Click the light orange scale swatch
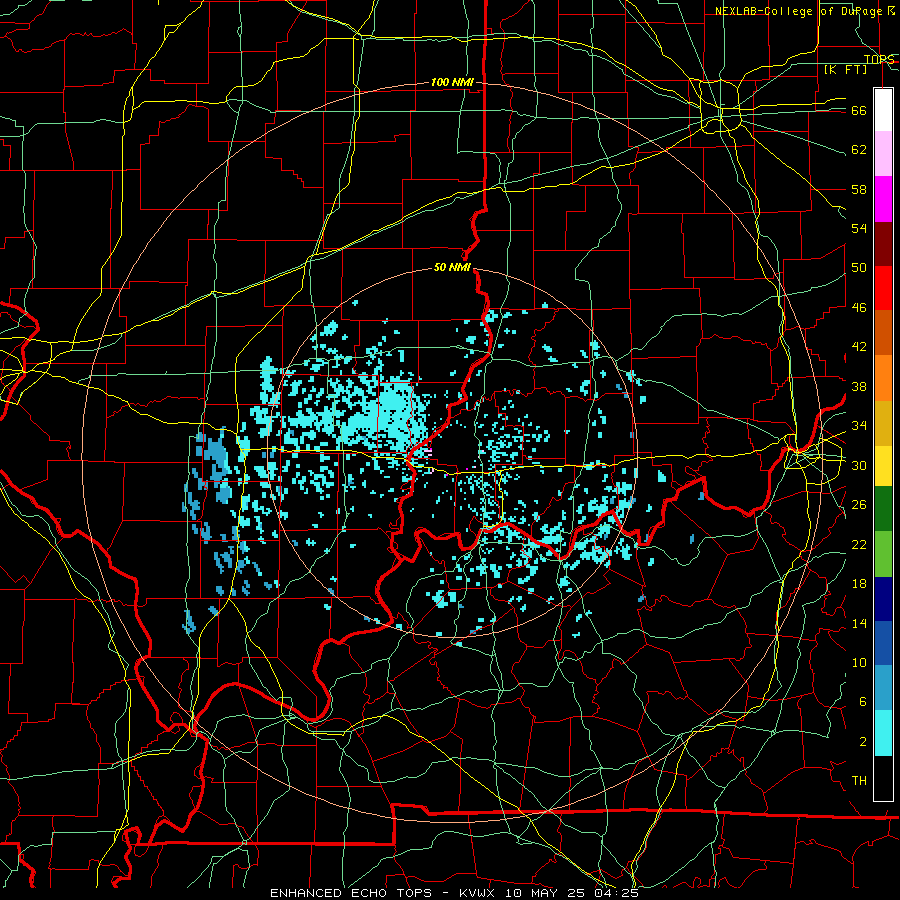This screenshot has height=900, width=900. (x=883, y=377)
